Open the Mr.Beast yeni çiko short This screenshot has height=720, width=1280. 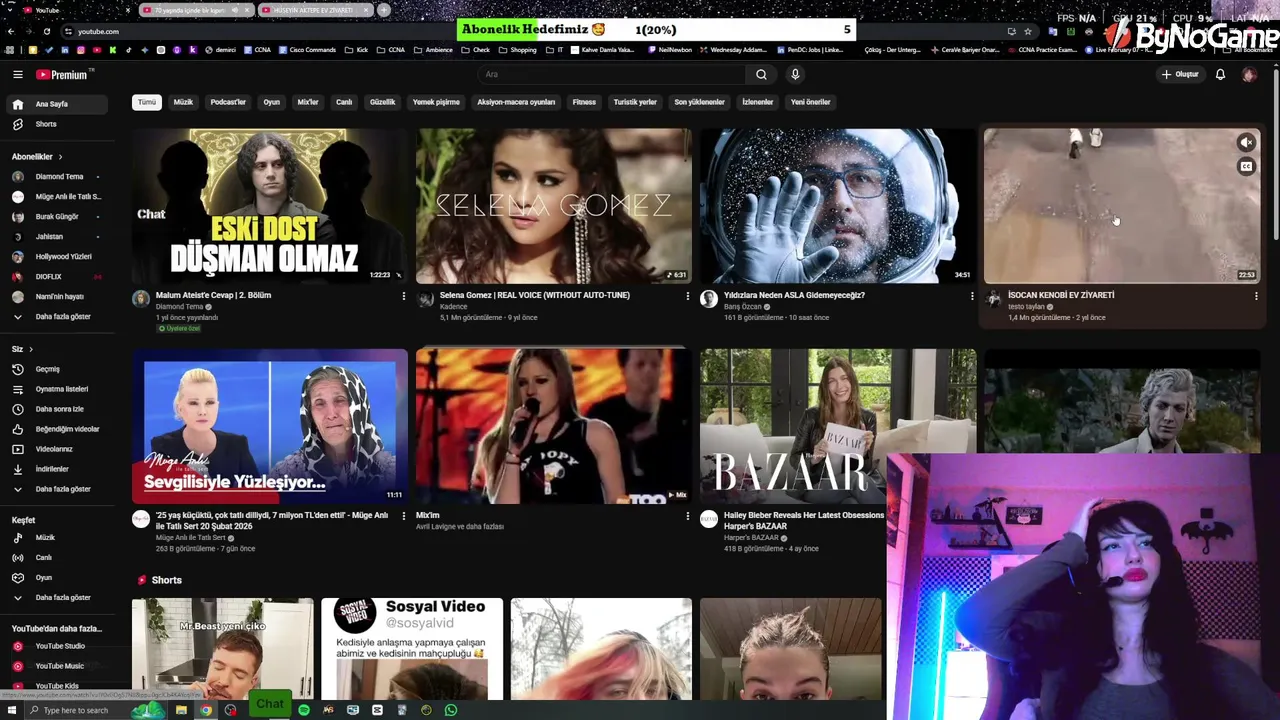click(x=222, y=649)
